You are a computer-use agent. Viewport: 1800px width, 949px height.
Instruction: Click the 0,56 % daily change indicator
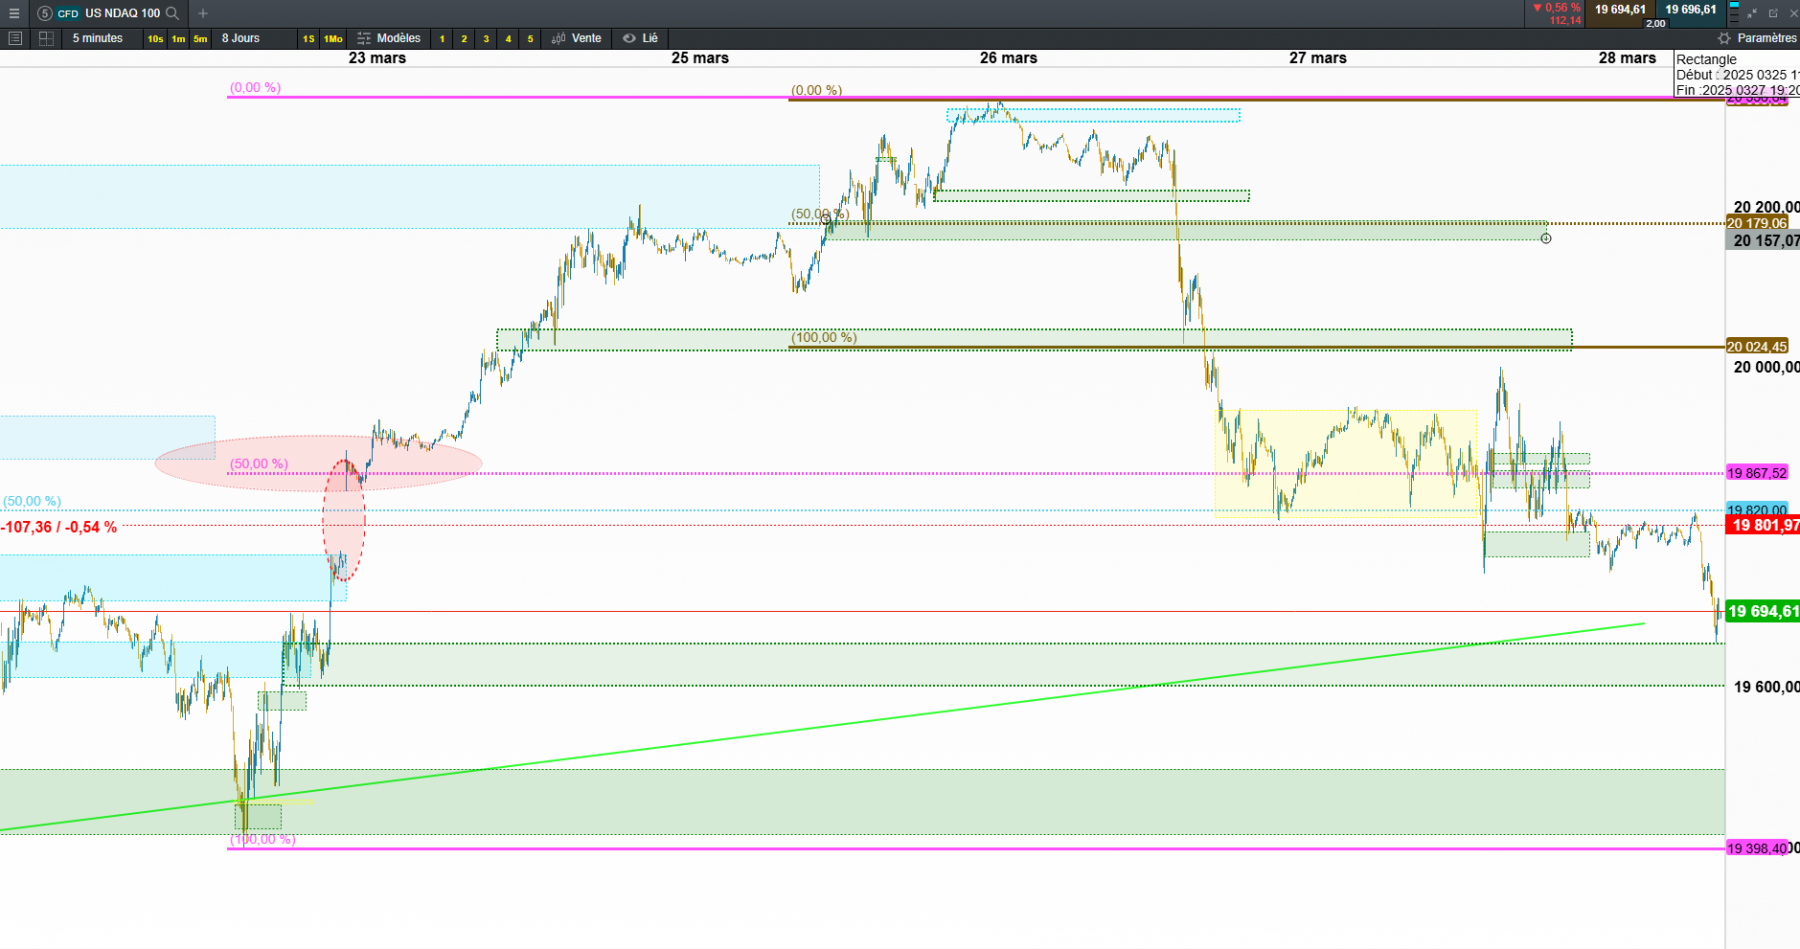[1558, 7]
